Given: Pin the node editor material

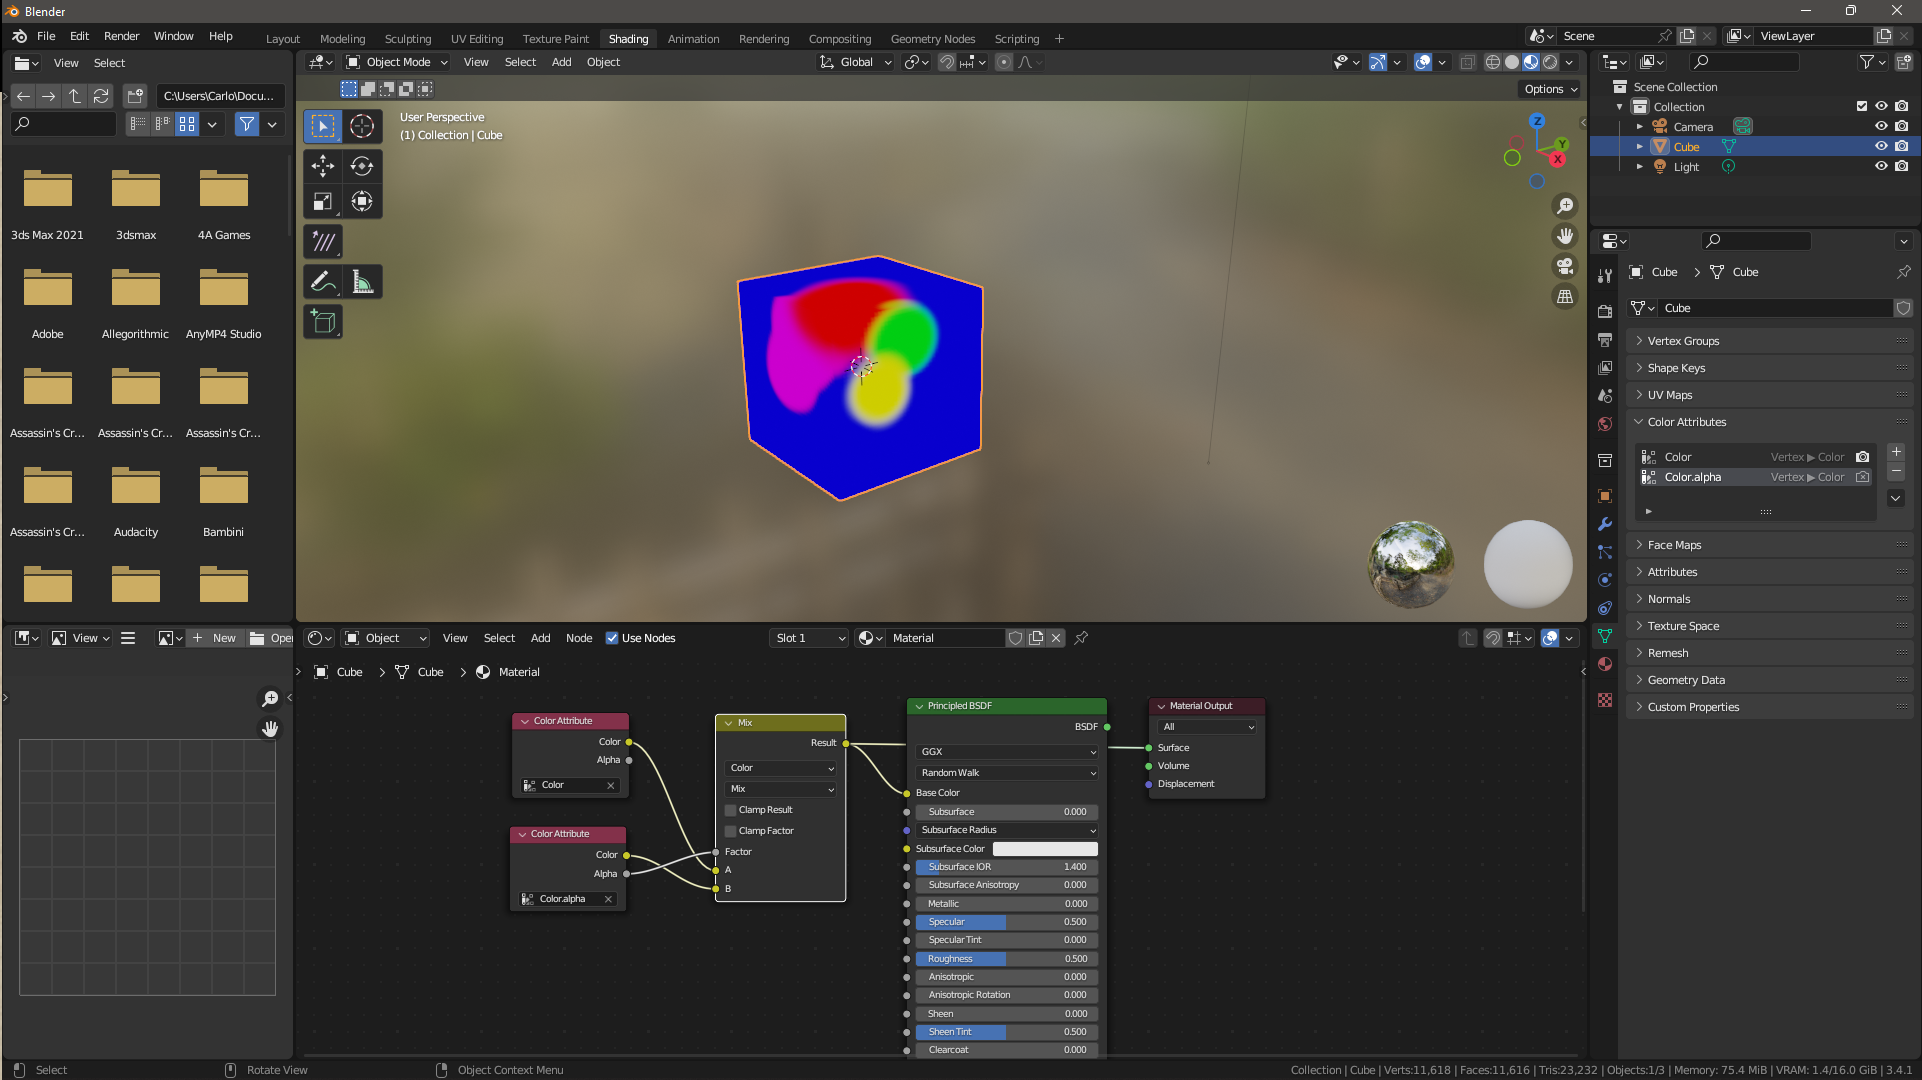Looking at the screenshot, I should 1081,638.
